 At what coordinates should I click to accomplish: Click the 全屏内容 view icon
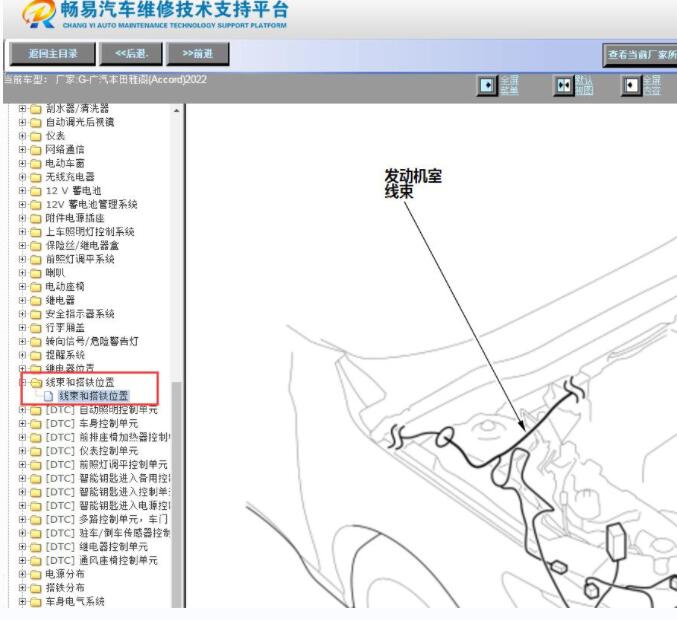(x=631, y=85)
